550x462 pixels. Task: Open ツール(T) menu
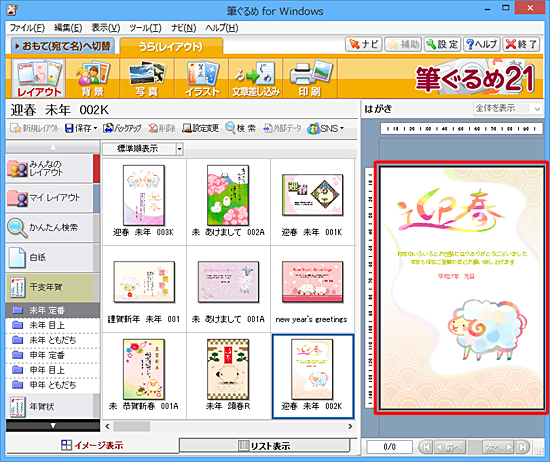145,28
